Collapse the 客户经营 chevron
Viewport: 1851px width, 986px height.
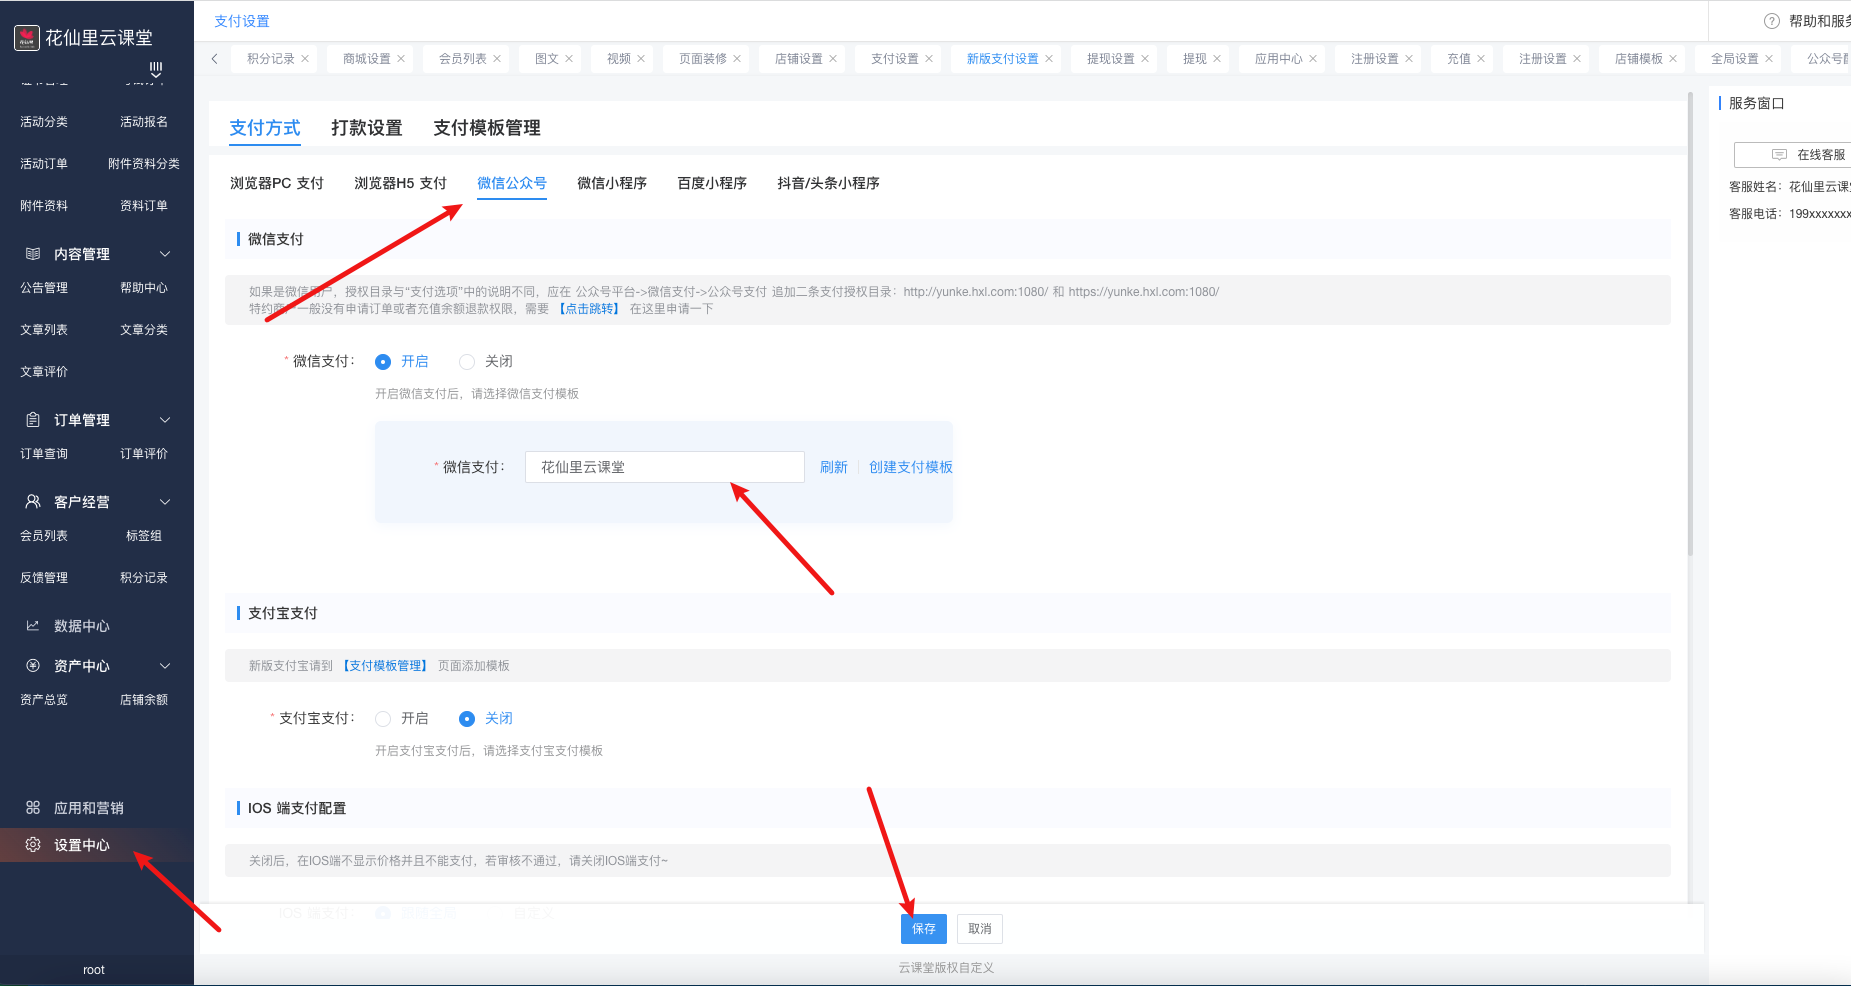(x=165, y=502)
